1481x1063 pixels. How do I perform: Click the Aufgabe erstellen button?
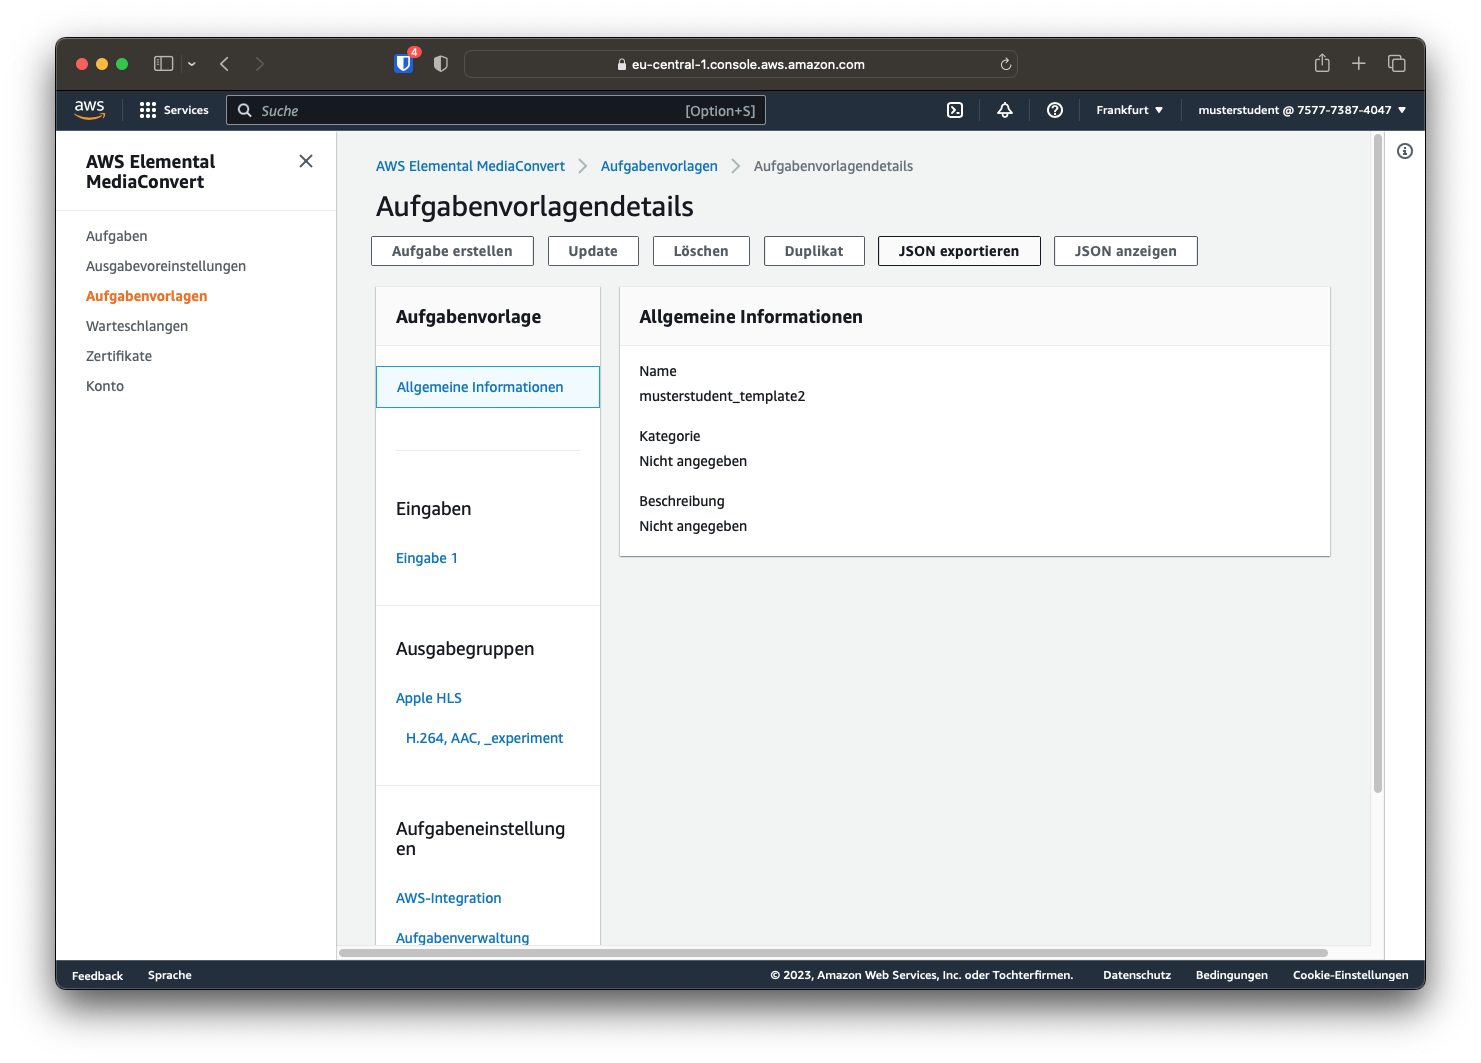point(452,251)
